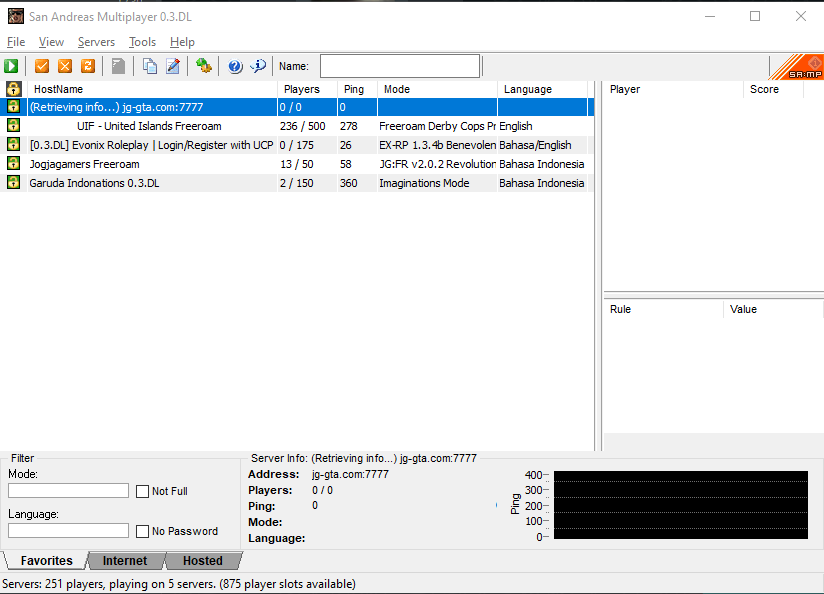Select UIF - United Islands Freeroam server
Image resolution: width=824 pixels, height=594 pixels.
(297, 126)
